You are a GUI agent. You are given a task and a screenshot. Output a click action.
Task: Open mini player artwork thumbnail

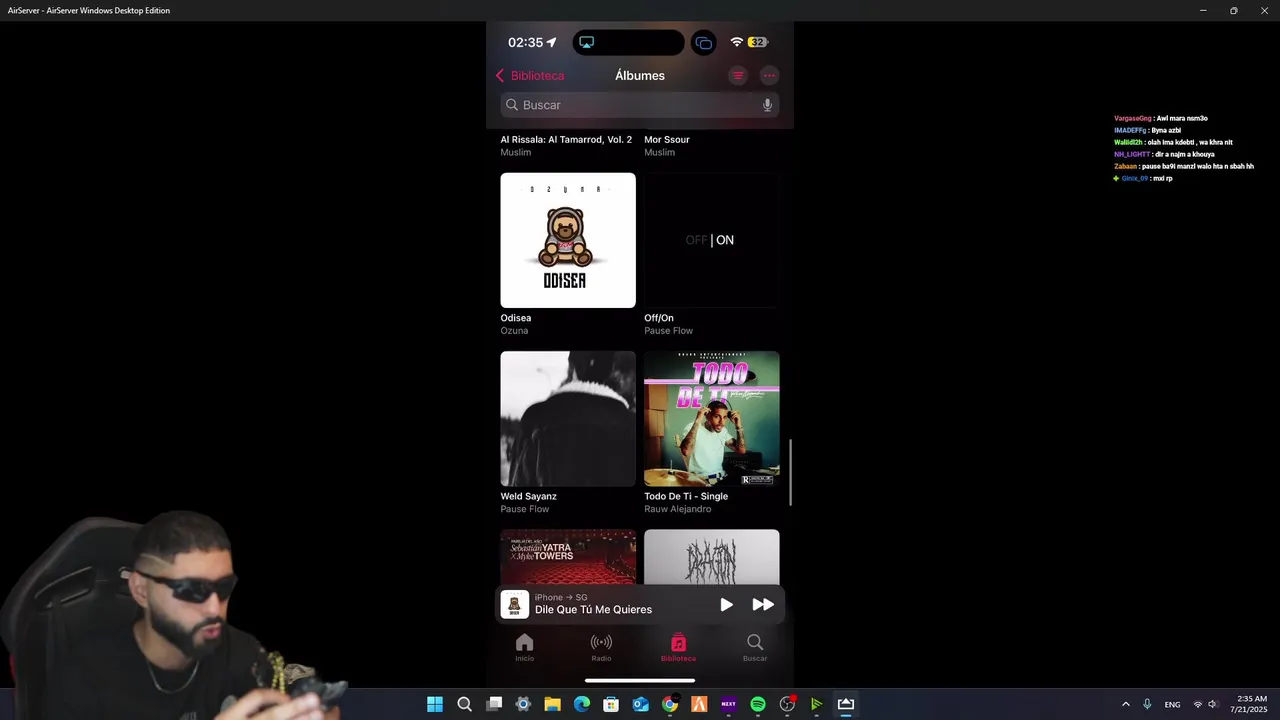click(515, 604)
